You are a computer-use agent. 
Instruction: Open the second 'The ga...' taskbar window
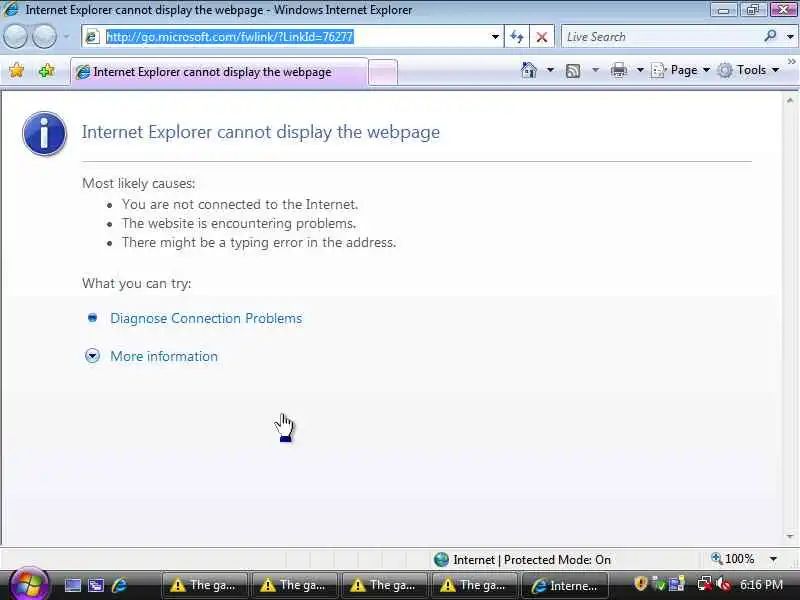(x=295, y=585)
